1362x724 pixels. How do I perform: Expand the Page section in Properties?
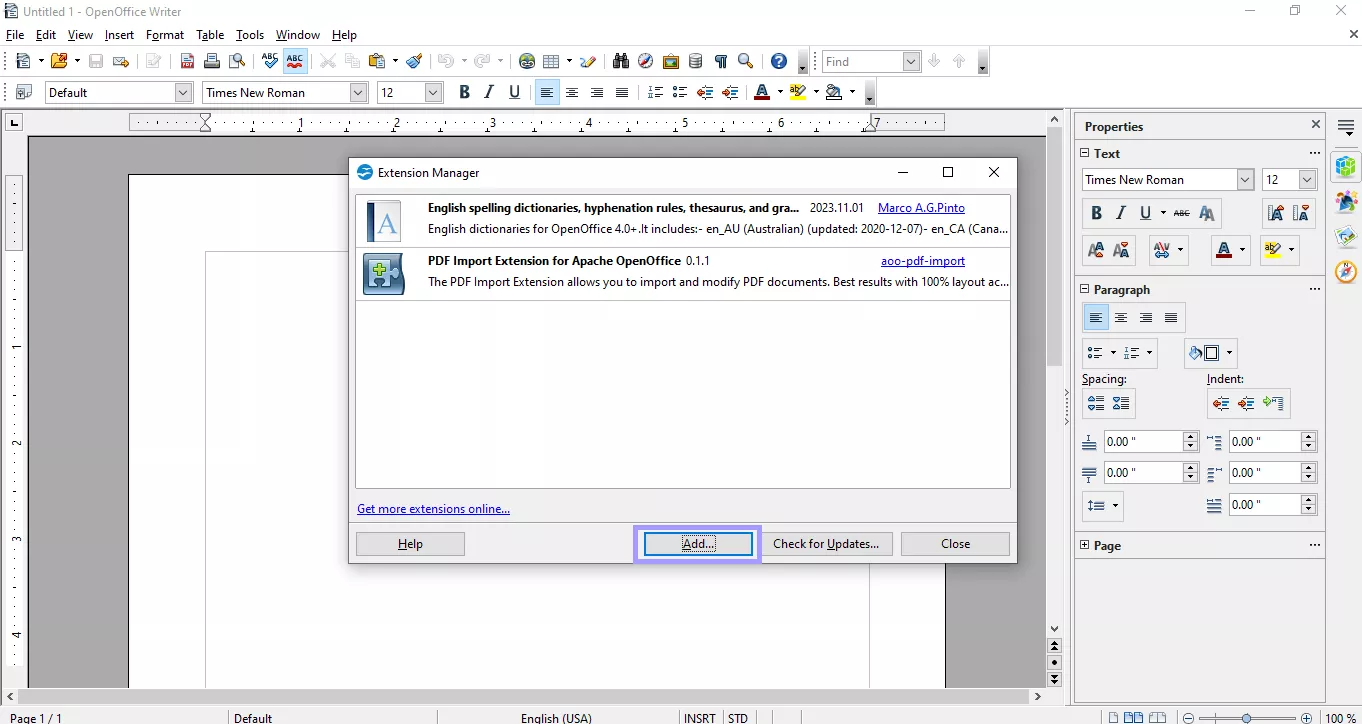1085,545
